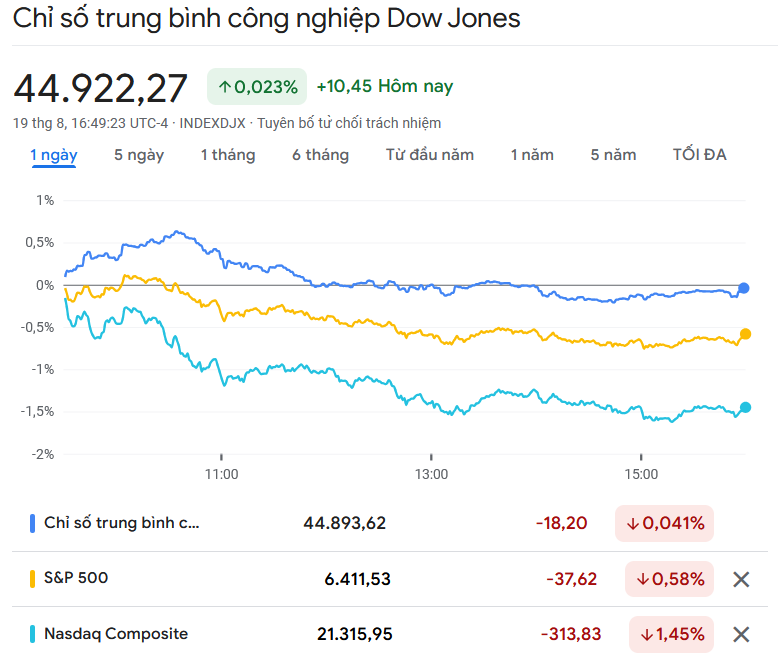Select the Từ đầu năm tab
778x655 pixels.
coord(430,155)
